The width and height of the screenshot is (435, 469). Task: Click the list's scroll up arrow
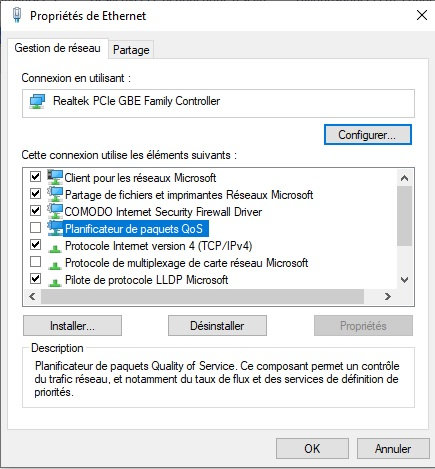click(x=404, y=178)
